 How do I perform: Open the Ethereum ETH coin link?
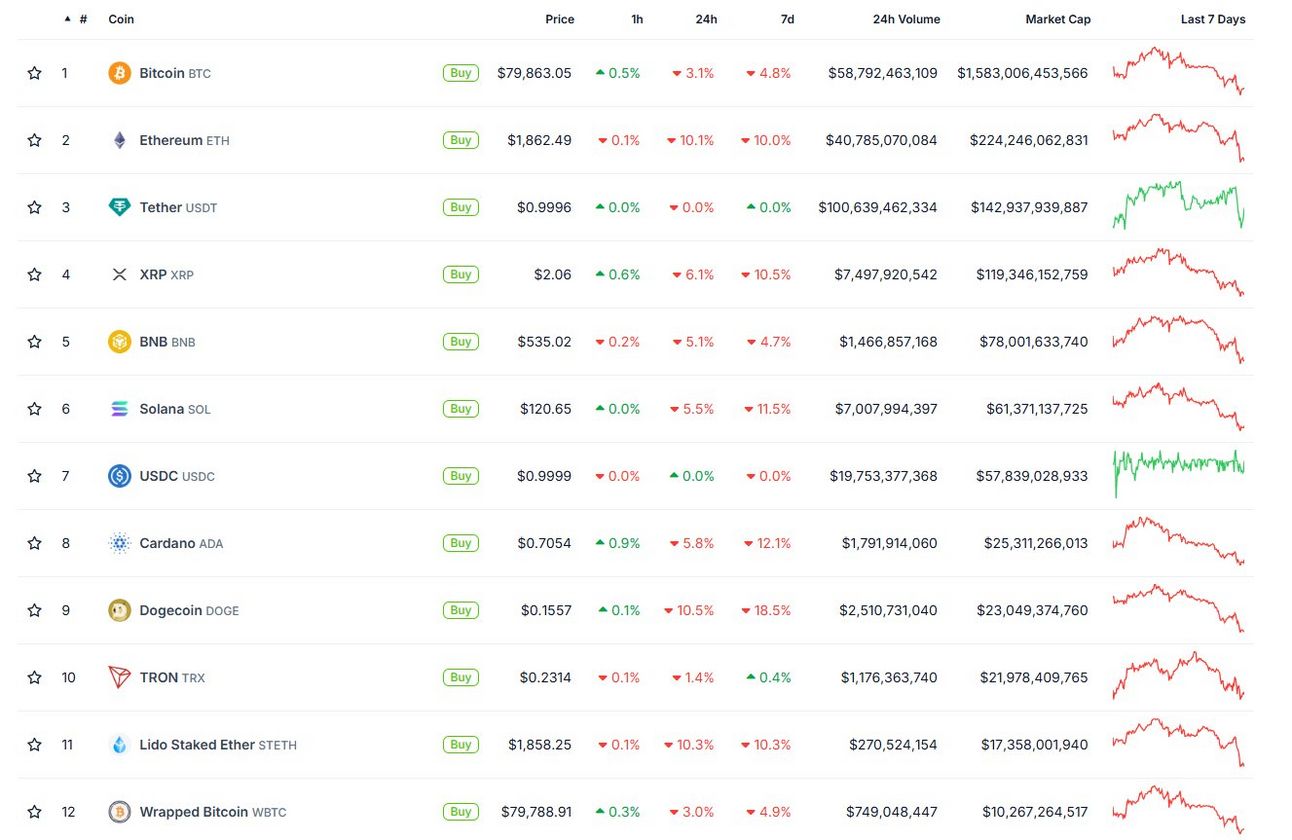point(184,140)
